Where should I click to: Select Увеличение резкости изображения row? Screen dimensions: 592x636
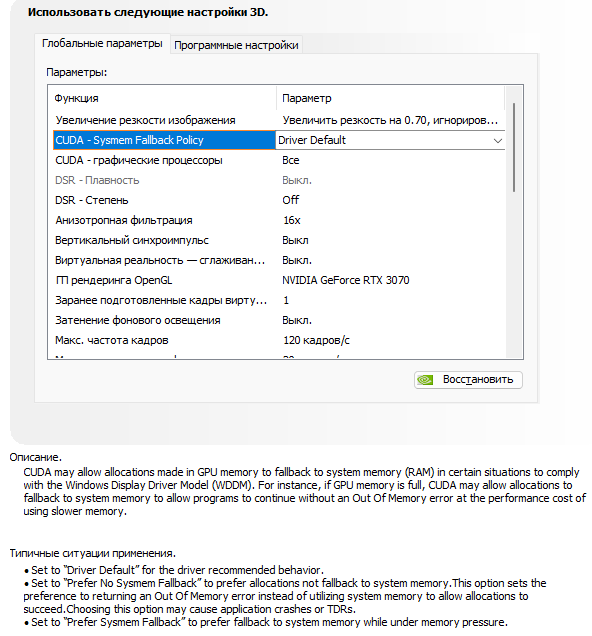279,120
